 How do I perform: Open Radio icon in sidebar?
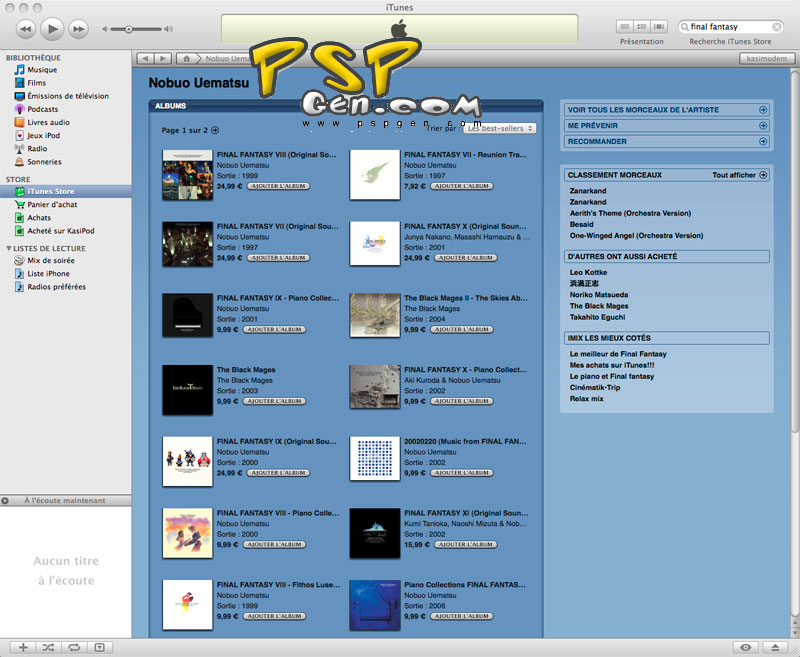(x=19, y=148)
